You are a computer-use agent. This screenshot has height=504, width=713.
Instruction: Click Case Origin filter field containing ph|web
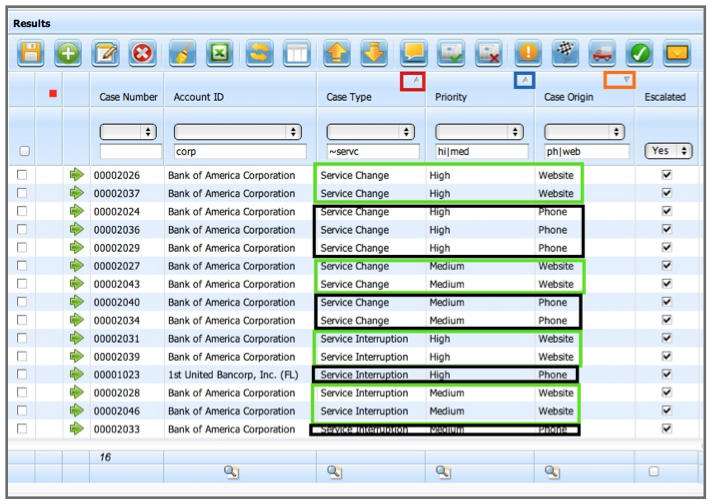tap(587, 151)
